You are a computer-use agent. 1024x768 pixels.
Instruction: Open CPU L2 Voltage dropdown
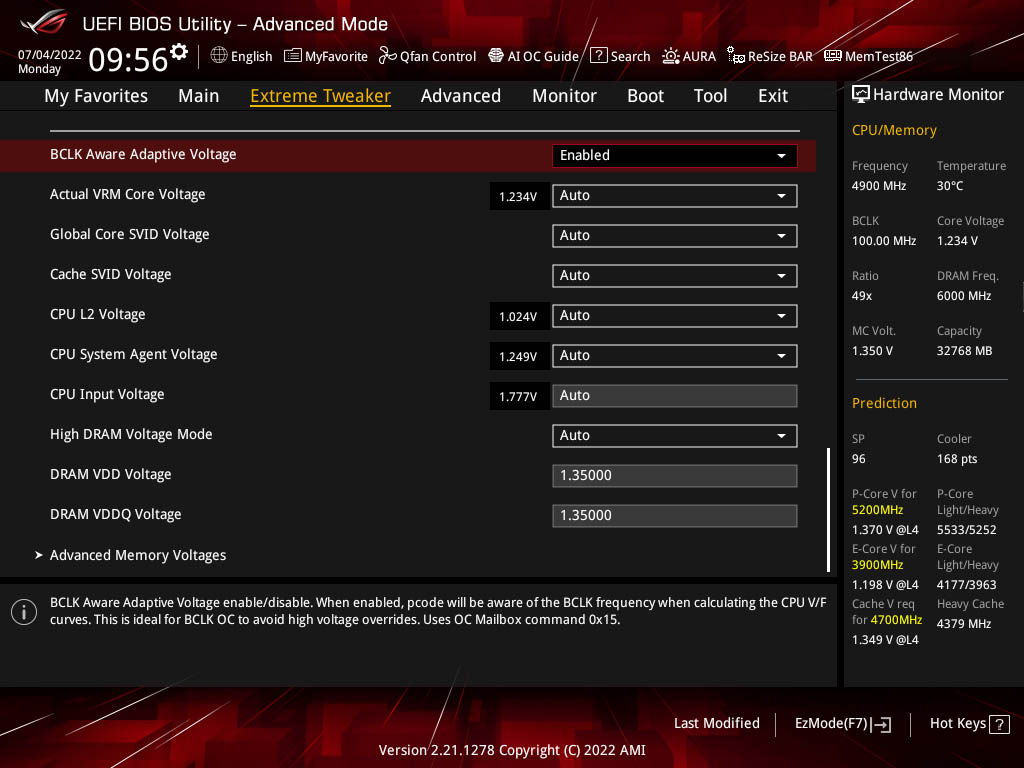click(x=675, y=316)
